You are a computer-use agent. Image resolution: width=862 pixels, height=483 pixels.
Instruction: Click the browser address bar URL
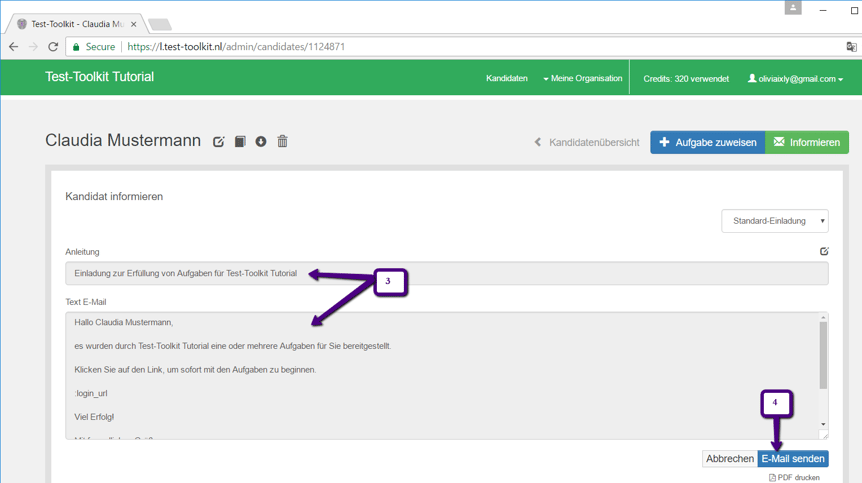(x=236, y=47)
